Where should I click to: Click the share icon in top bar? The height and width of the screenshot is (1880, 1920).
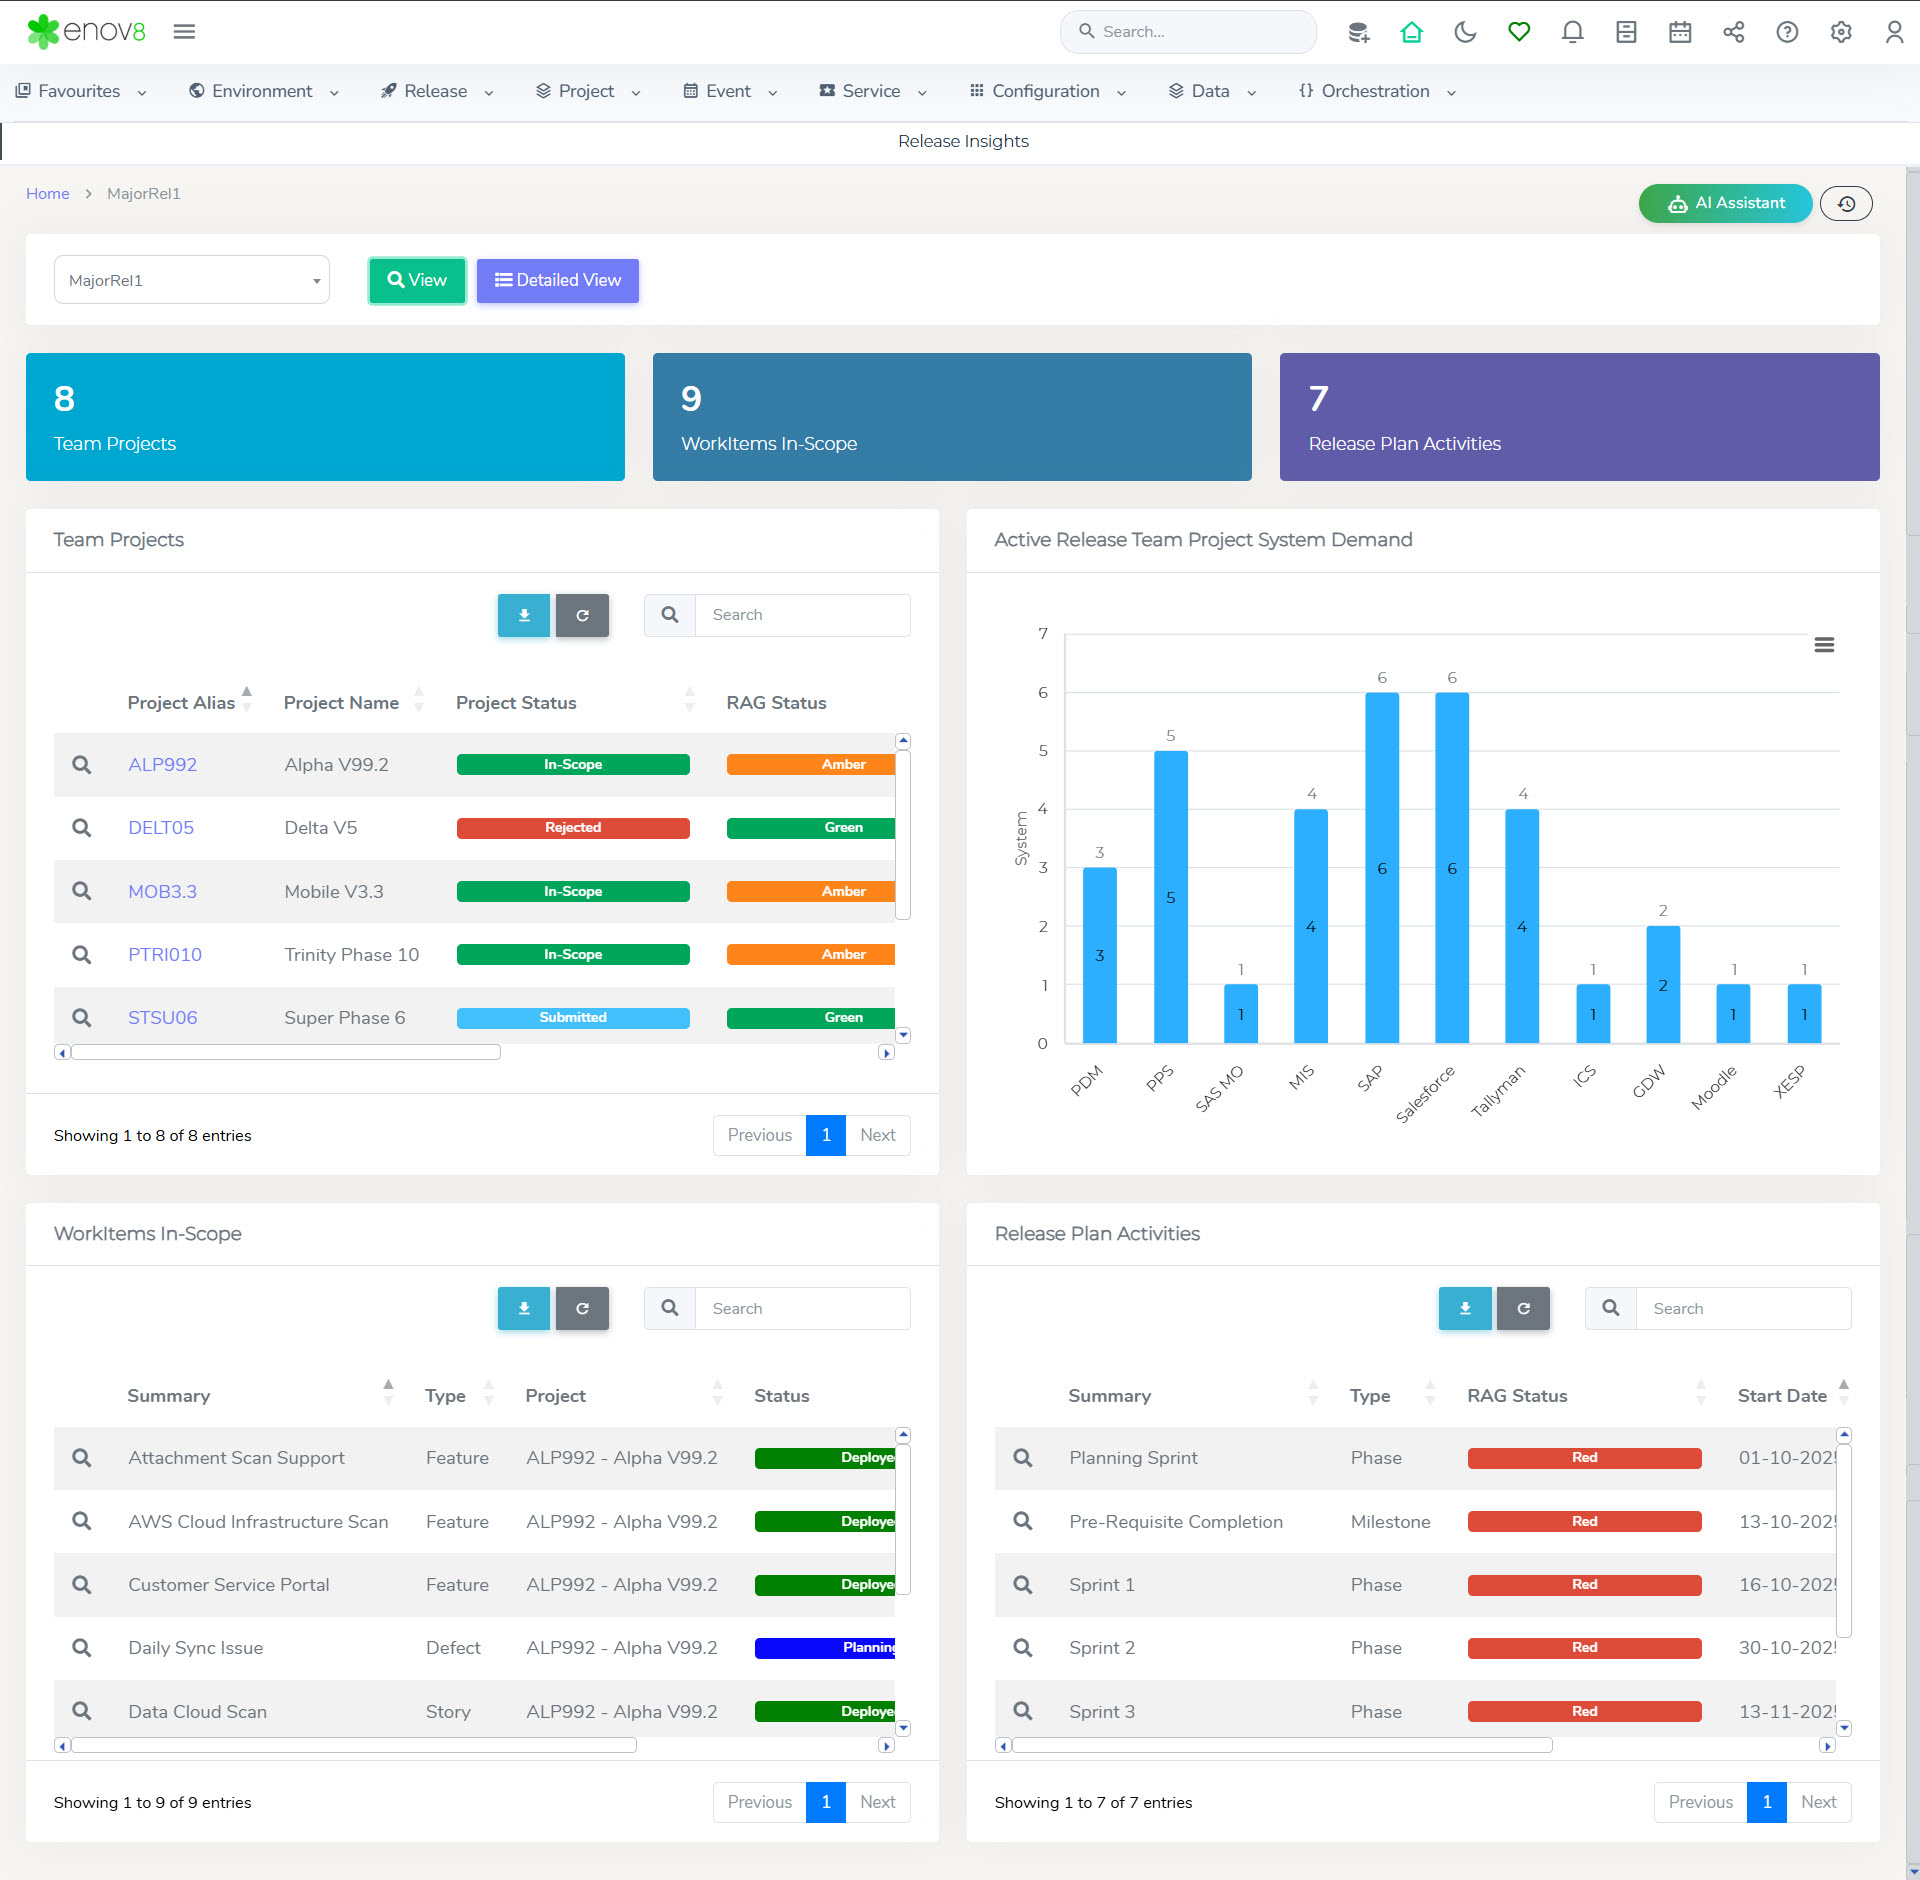click(x=1734, y=32)
